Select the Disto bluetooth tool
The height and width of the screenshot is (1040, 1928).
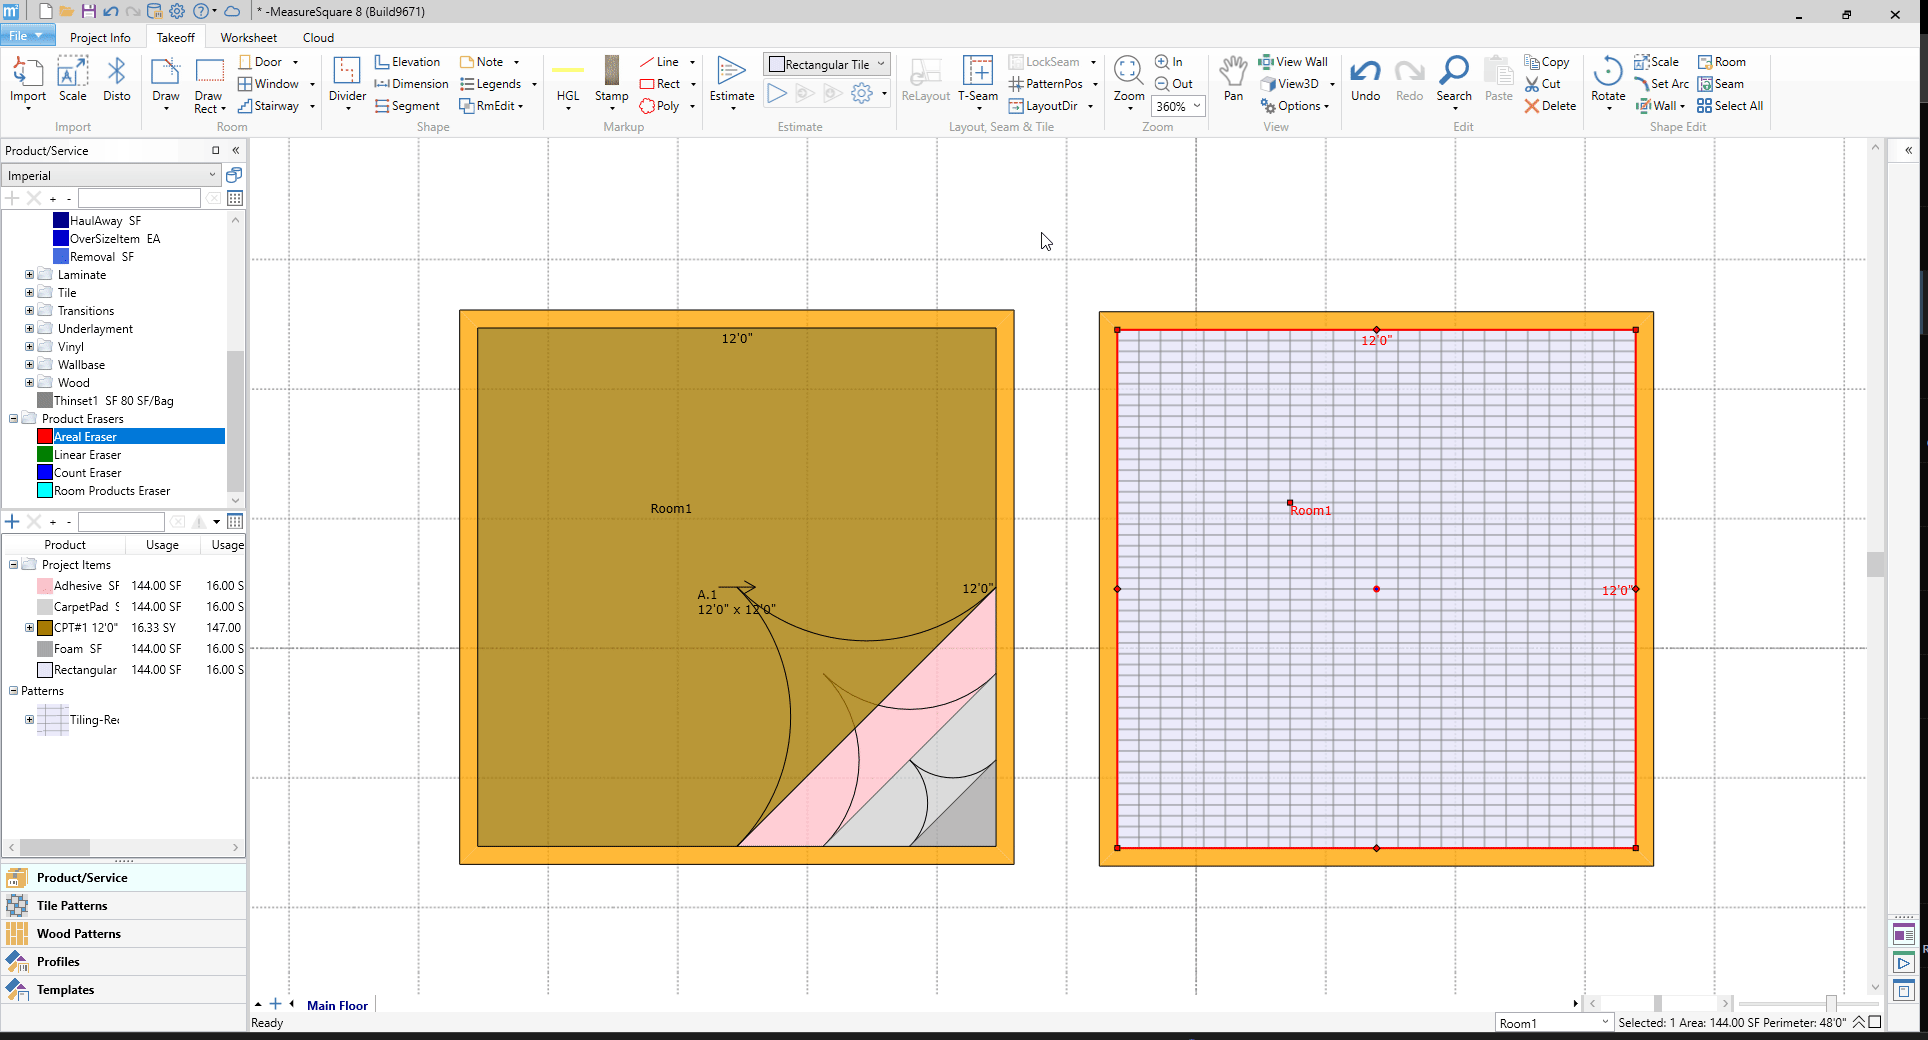pyautogui.click(x=116, y=80)
